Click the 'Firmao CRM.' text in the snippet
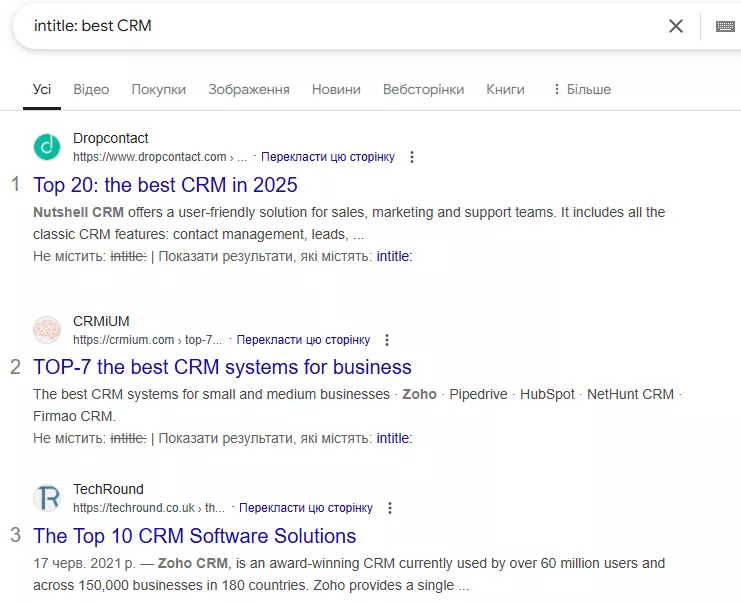741x603 pixels. [74, 416]
